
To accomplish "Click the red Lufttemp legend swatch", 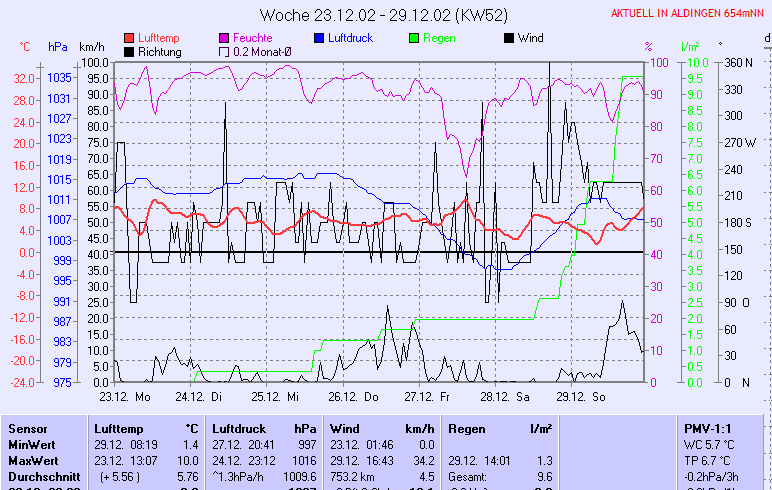I will tap(130, 38).
